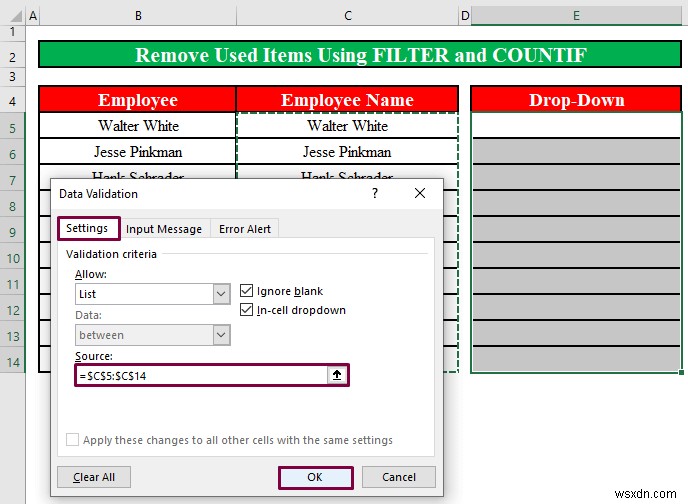Select column C header
Viewport: 688px width, 504px height.
coord(348,16)
